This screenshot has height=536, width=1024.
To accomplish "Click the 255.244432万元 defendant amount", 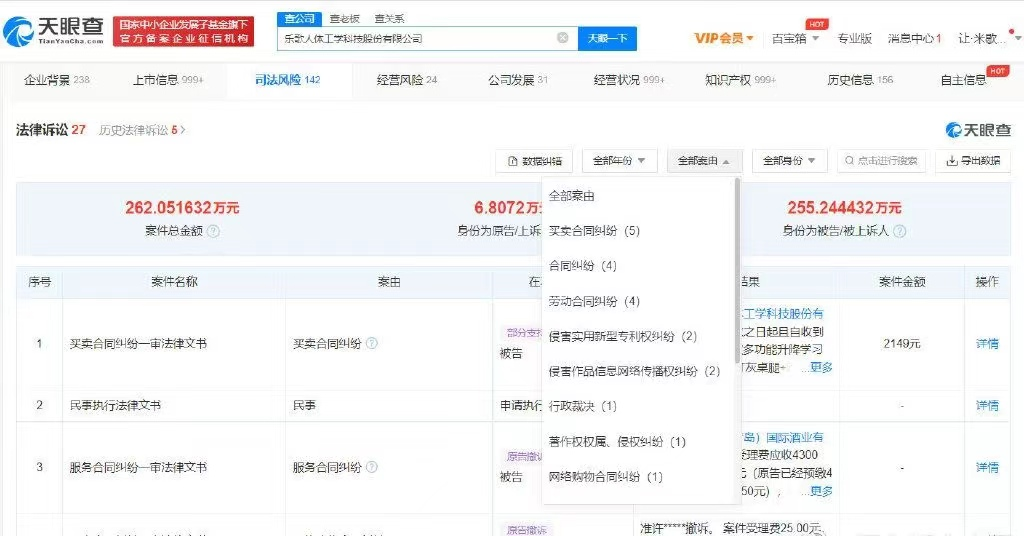I will click(x=844, y=208).
